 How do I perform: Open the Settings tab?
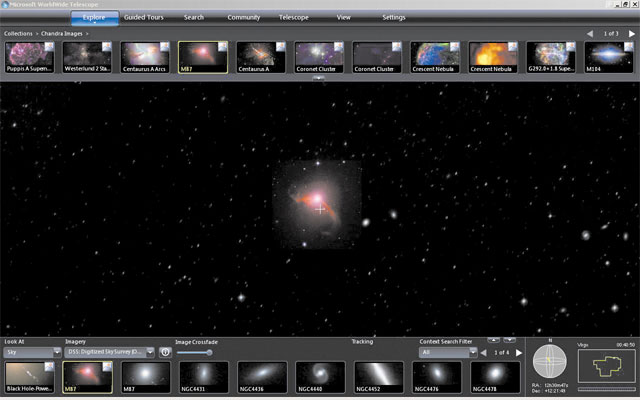pos(394,18)
